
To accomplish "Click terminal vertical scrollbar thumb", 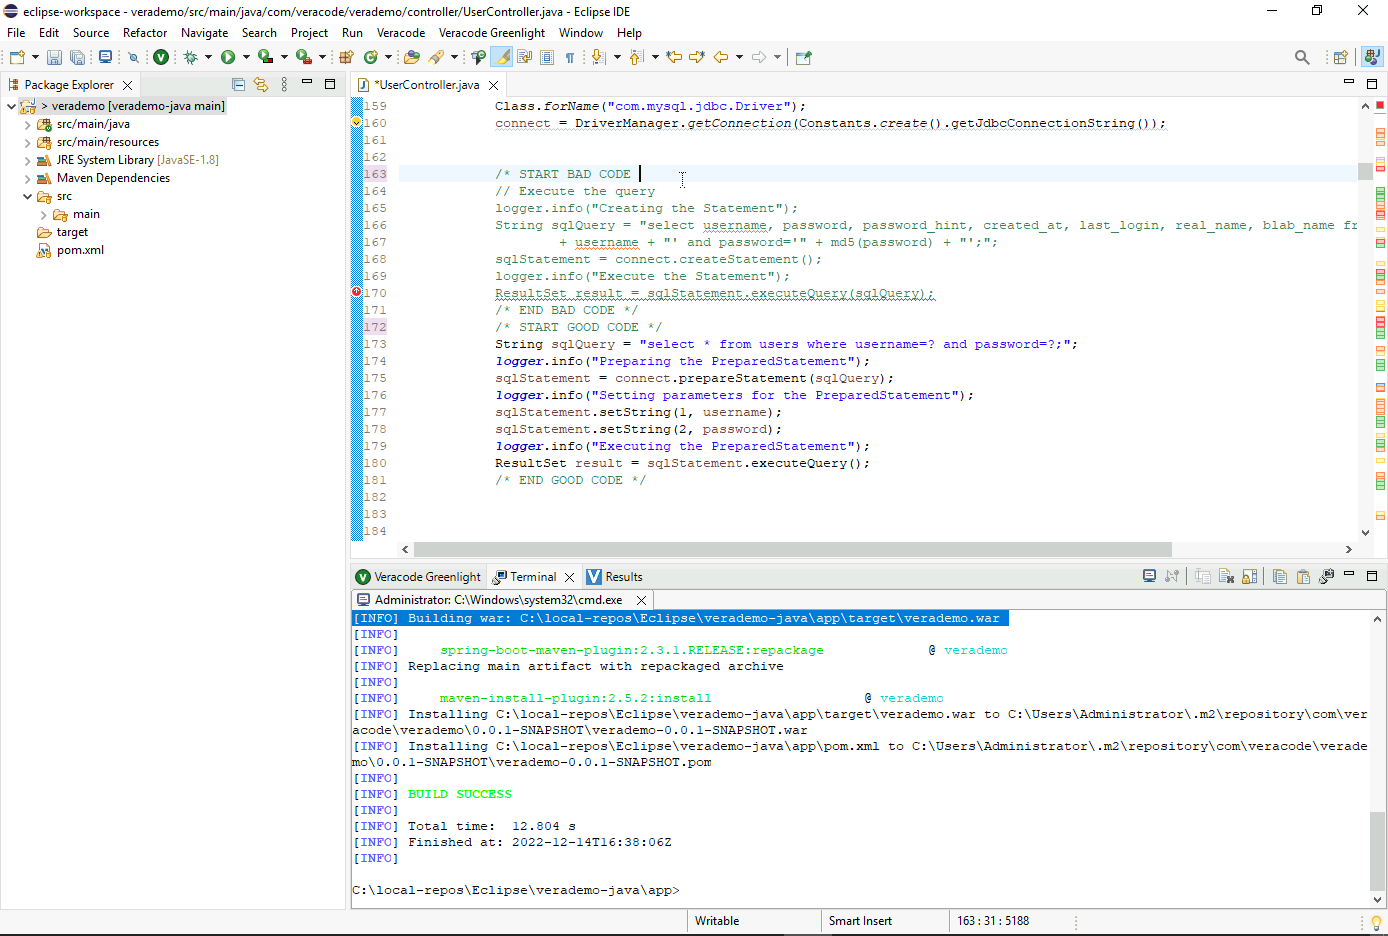I will [1377, 850].
